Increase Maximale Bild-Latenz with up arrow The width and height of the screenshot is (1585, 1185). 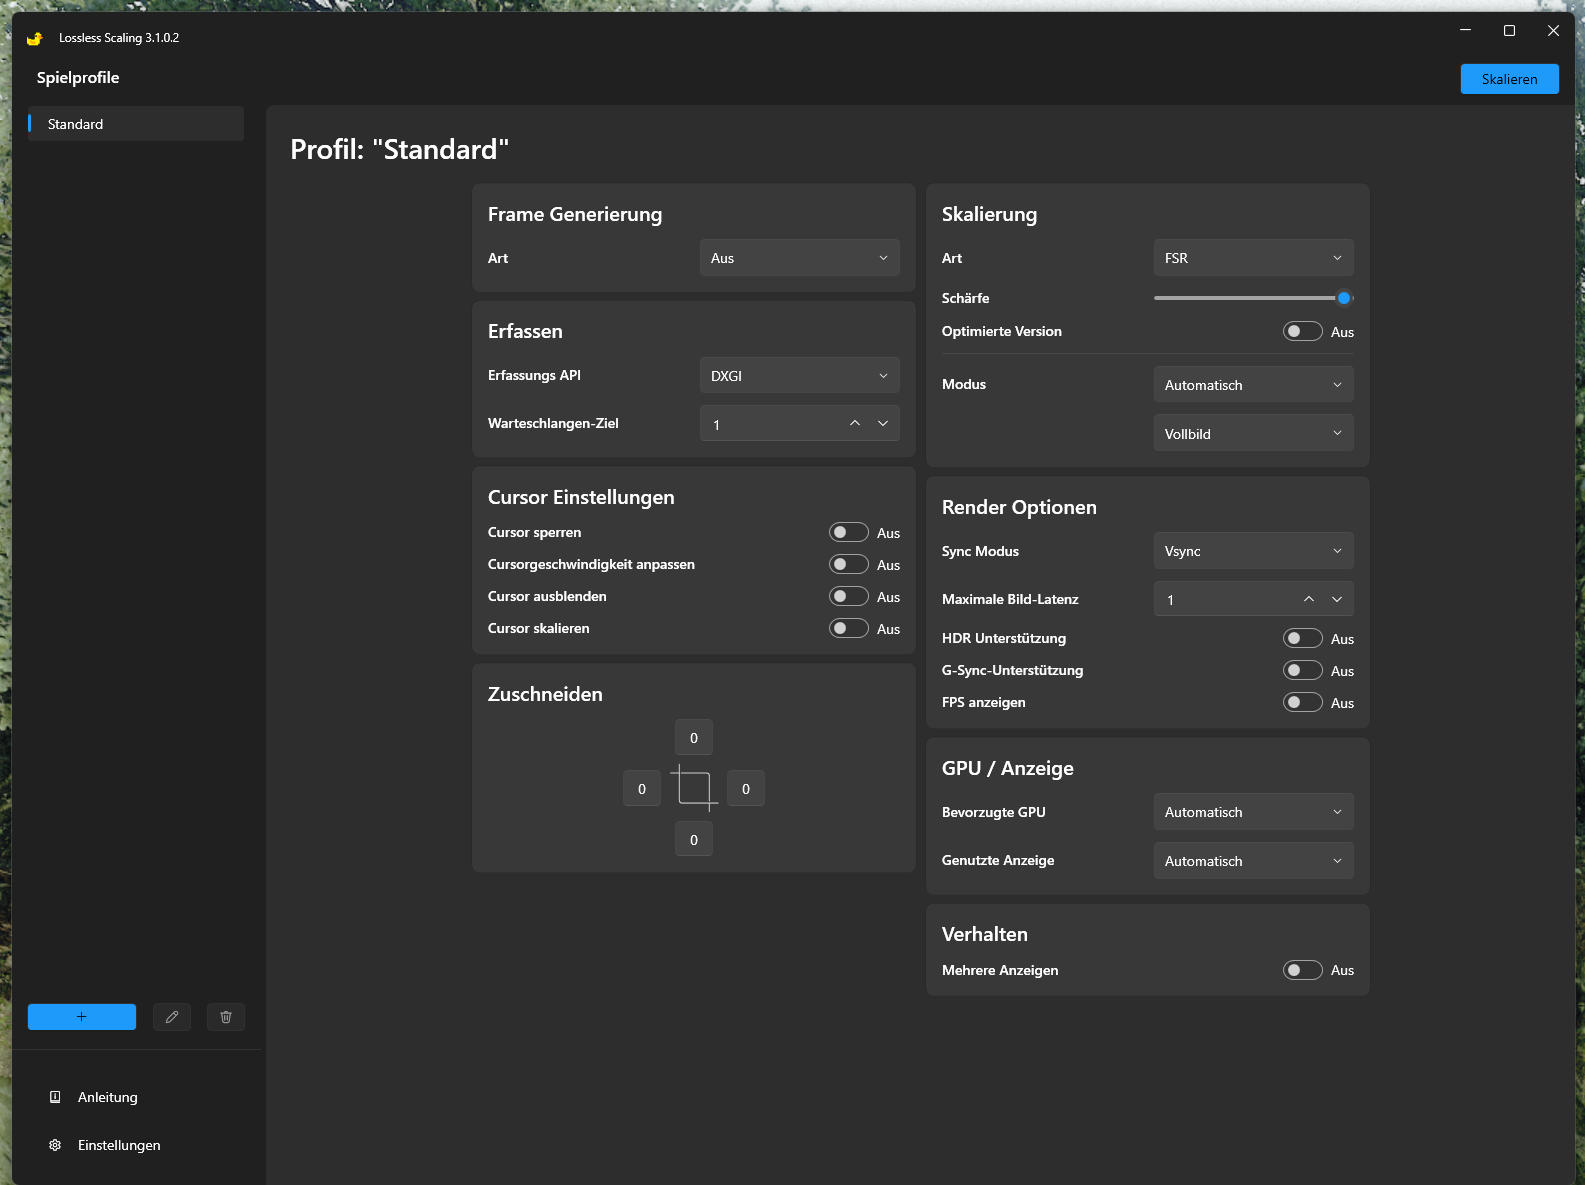[1309, 599]
